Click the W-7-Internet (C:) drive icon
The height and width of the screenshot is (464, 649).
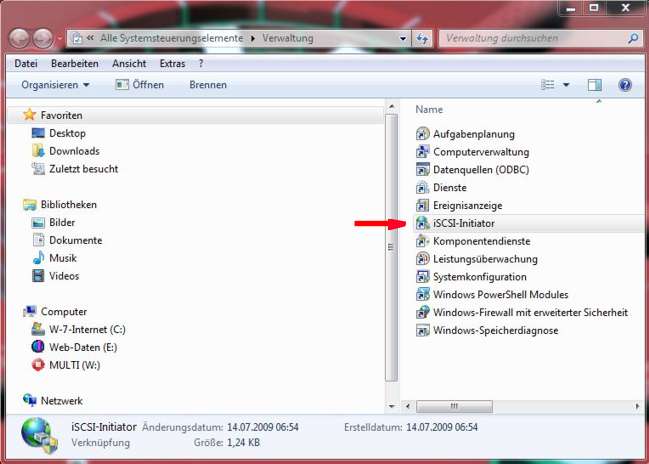coord(38,329)
